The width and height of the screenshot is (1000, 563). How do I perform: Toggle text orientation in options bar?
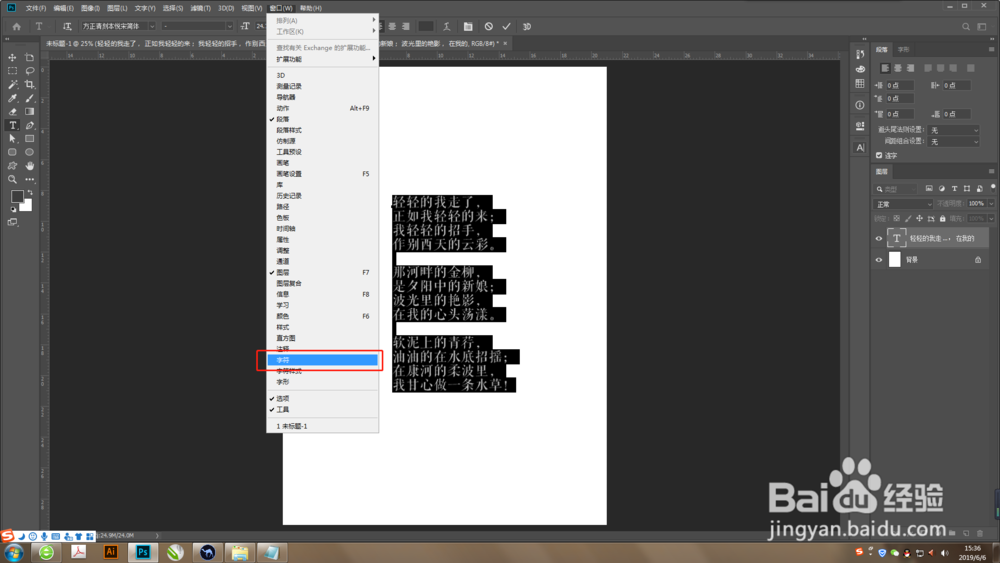coord(67,26)
